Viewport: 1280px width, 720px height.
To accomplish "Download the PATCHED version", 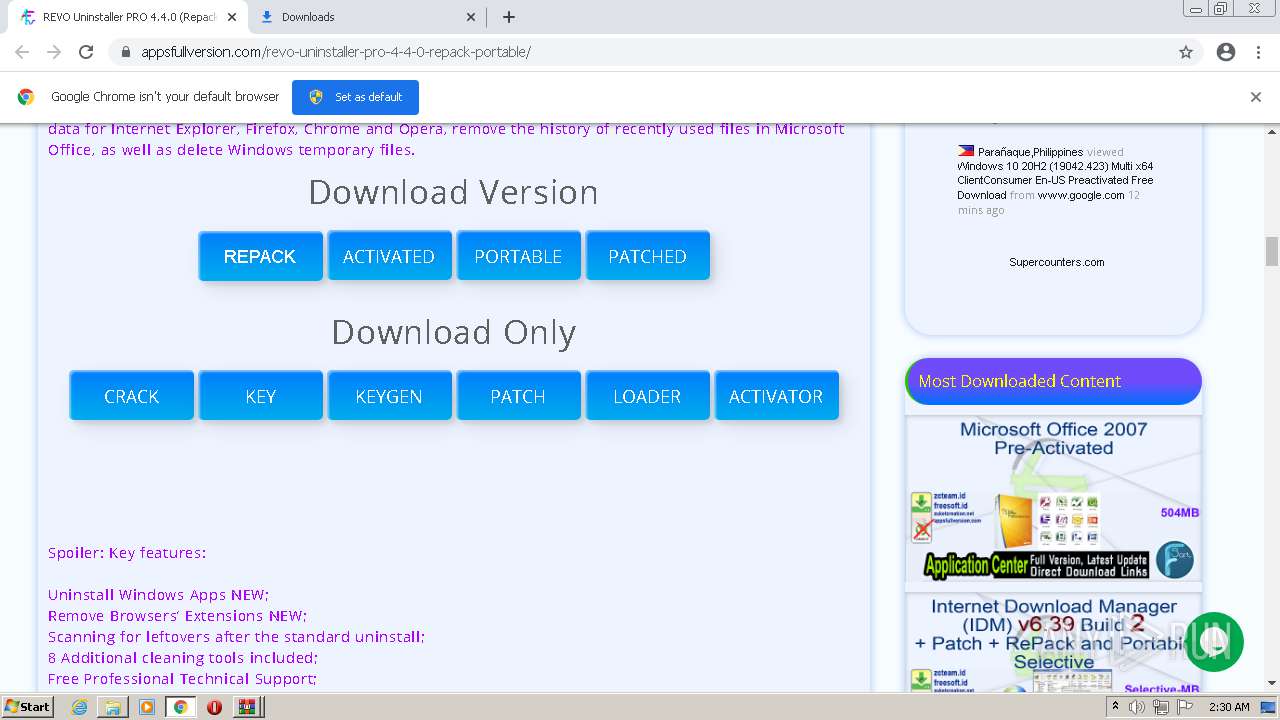I will click(x=647, y=256).
